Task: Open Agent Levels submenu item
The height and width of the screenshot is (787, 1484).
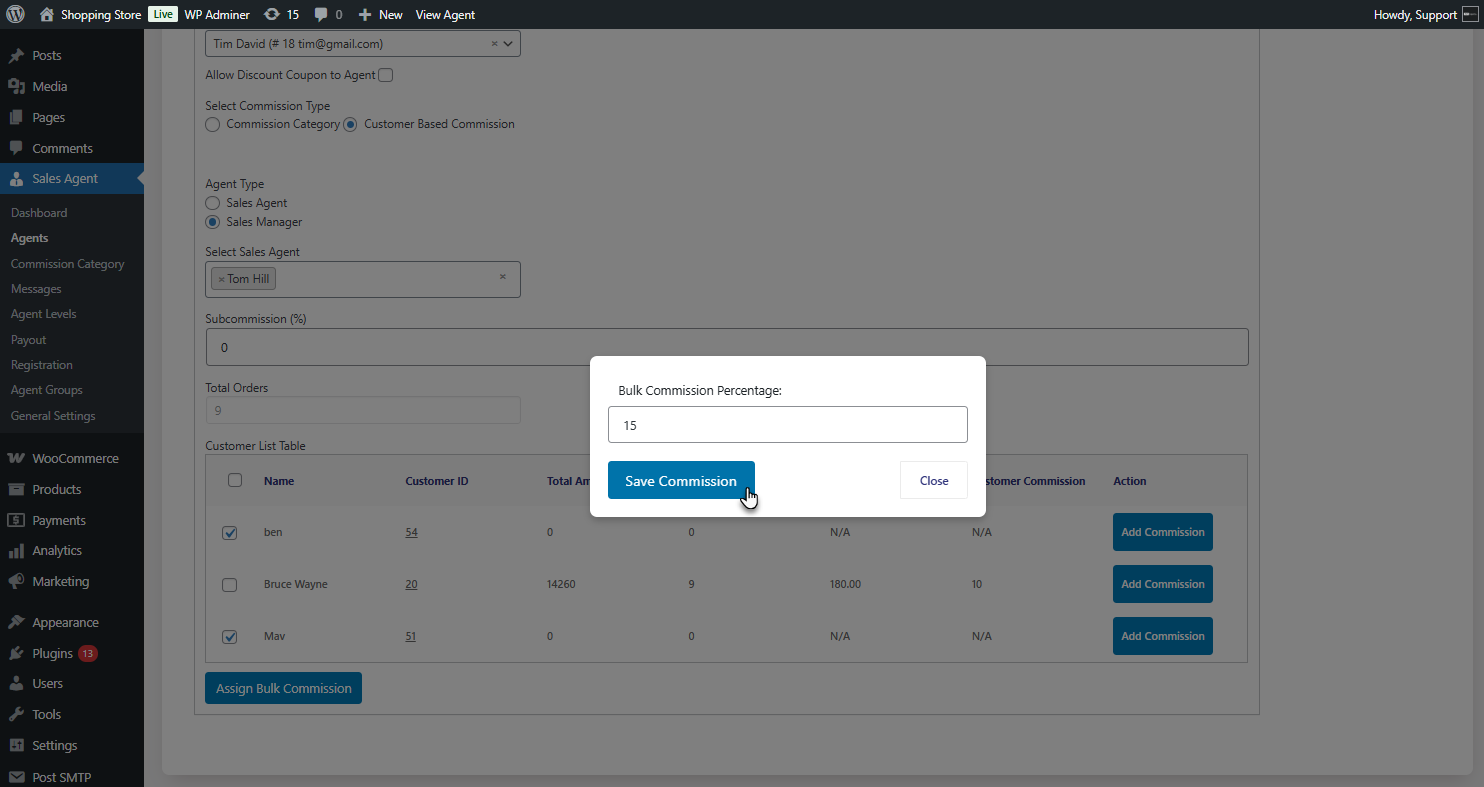Action: [x=43, y=314]
